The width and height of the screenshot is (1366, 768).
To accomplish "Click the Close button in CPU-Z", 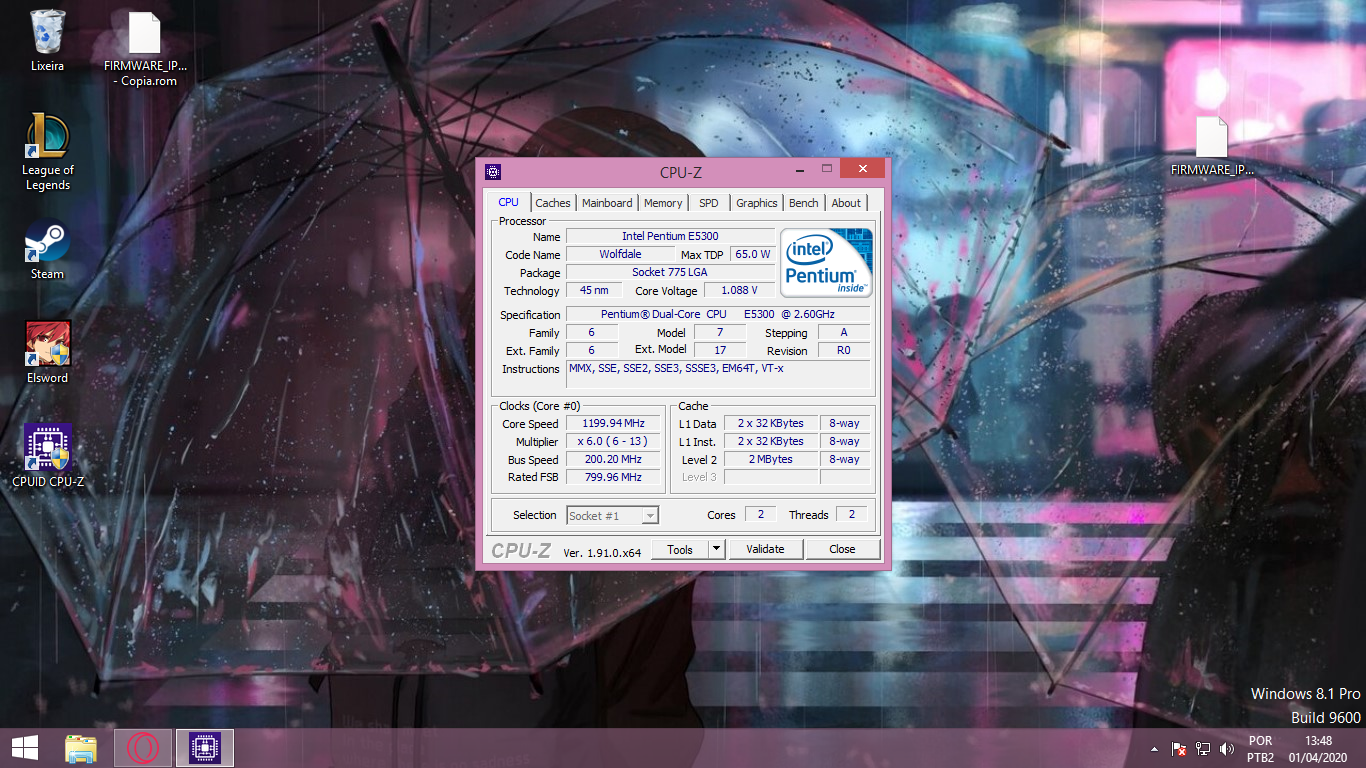I will coord(842,549).
